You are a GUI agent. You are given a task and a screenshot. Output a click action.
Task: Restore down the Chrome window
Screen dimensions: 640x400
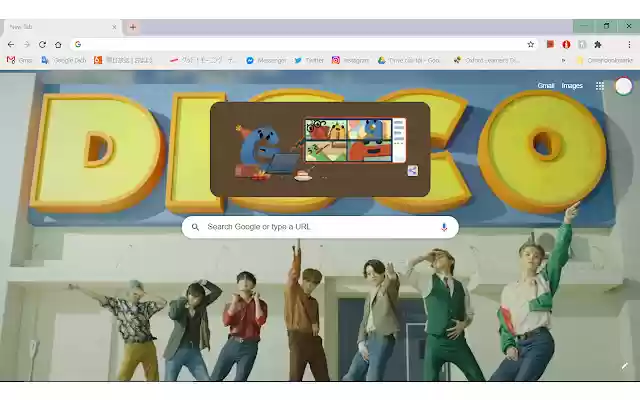(606, 26)
